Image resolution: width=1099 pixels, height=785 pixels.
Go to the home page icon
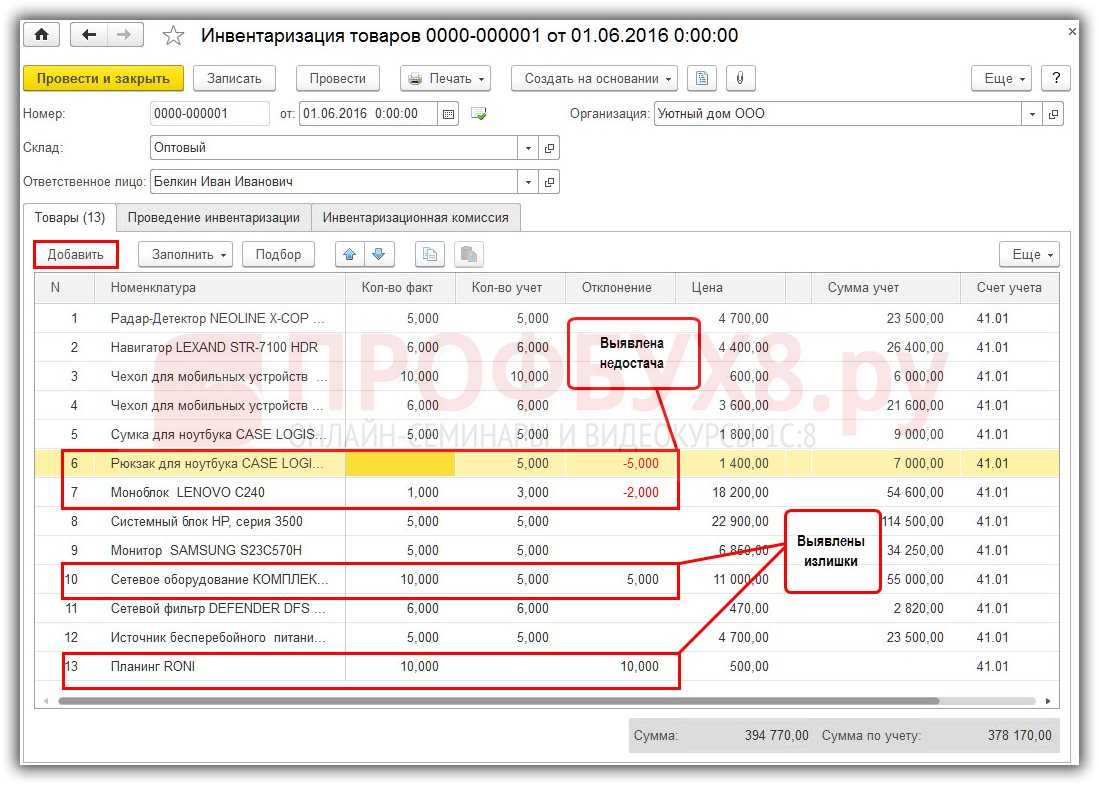click(x=41, y=35)
